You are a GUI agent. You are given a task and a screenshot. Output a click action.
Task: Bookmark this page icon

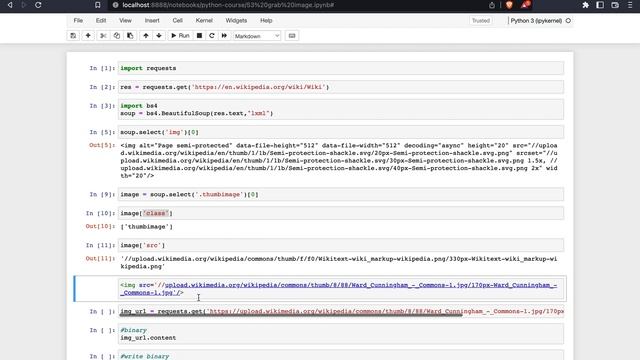click(98, 5)
